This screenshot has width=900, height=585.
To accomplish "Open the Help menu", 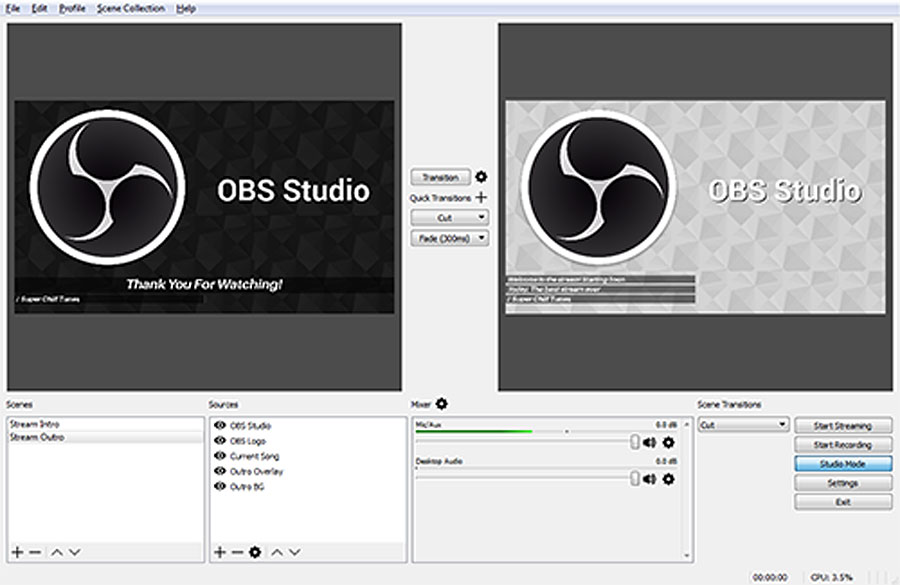I will click(x=186, y=9).
